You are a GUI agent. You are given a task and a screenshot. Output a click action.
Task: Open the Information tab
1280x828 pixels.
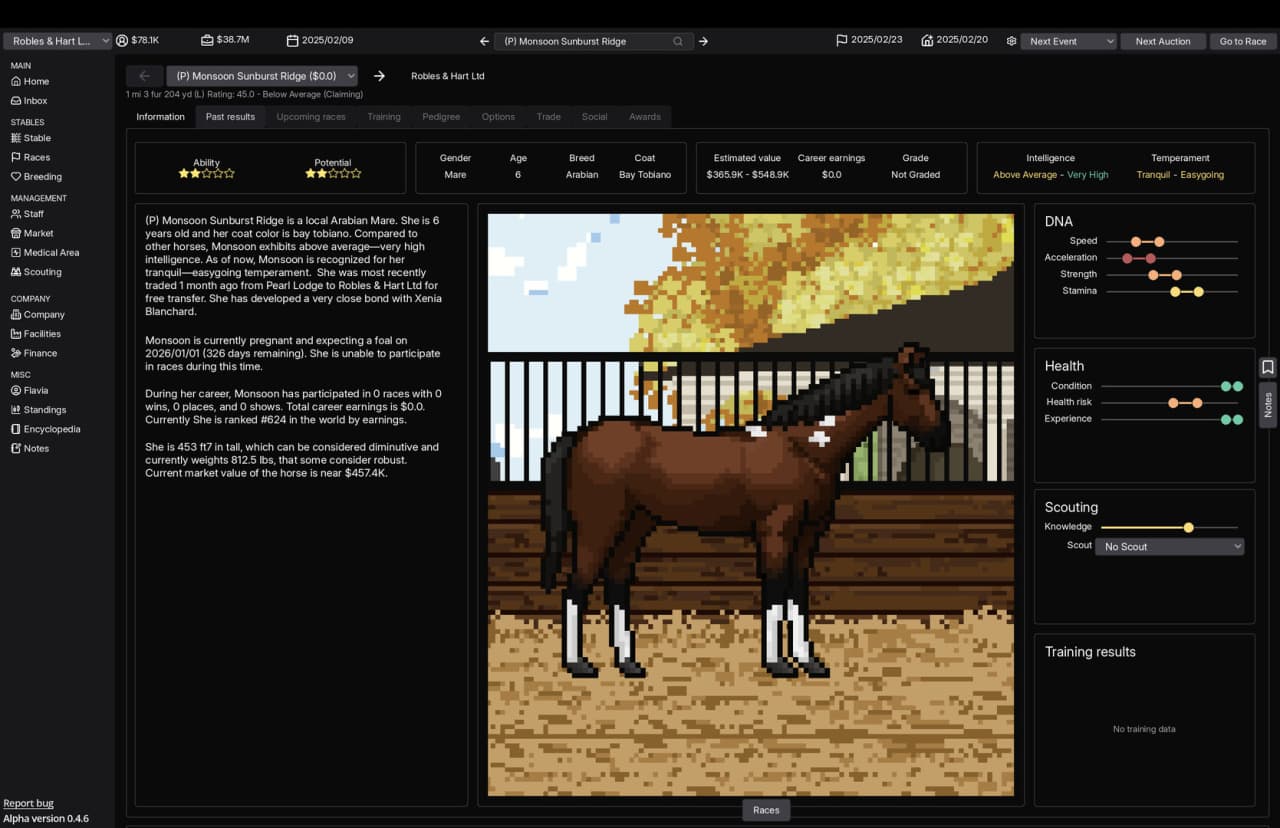click(x=160, y=117)
